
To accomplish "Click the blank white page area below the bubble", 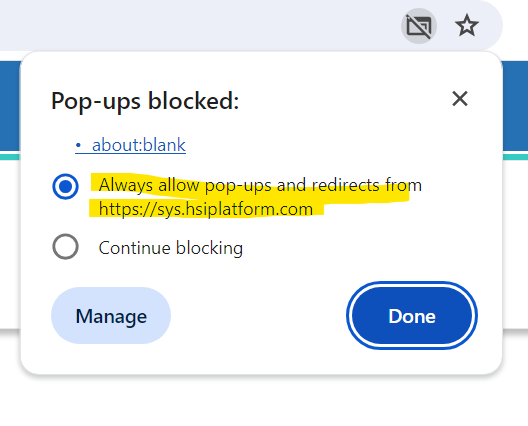I will coord(263,401).
